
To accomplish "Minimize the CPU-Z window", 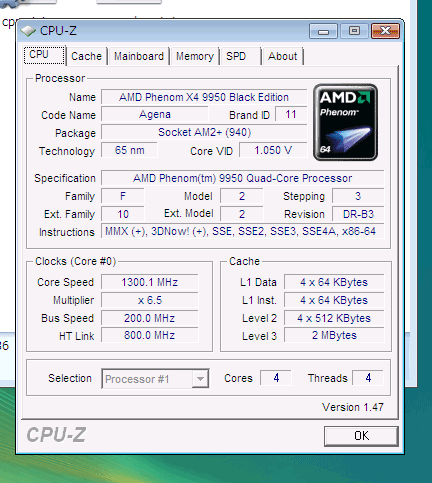I will tap(323, 31).
